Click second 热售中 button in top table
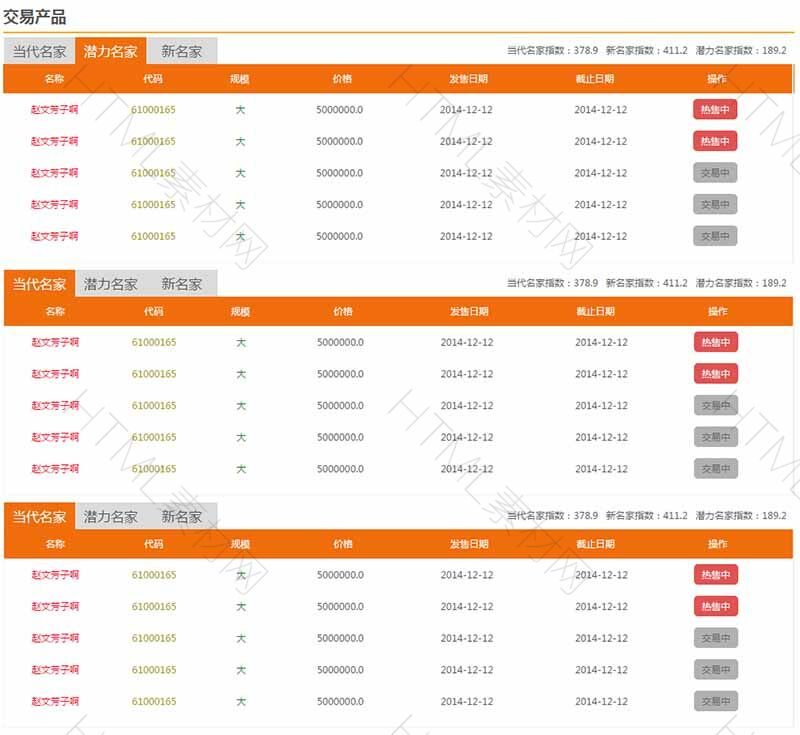Image resolution: width=800 pixels, height=735 pixels. click(715, 142)
